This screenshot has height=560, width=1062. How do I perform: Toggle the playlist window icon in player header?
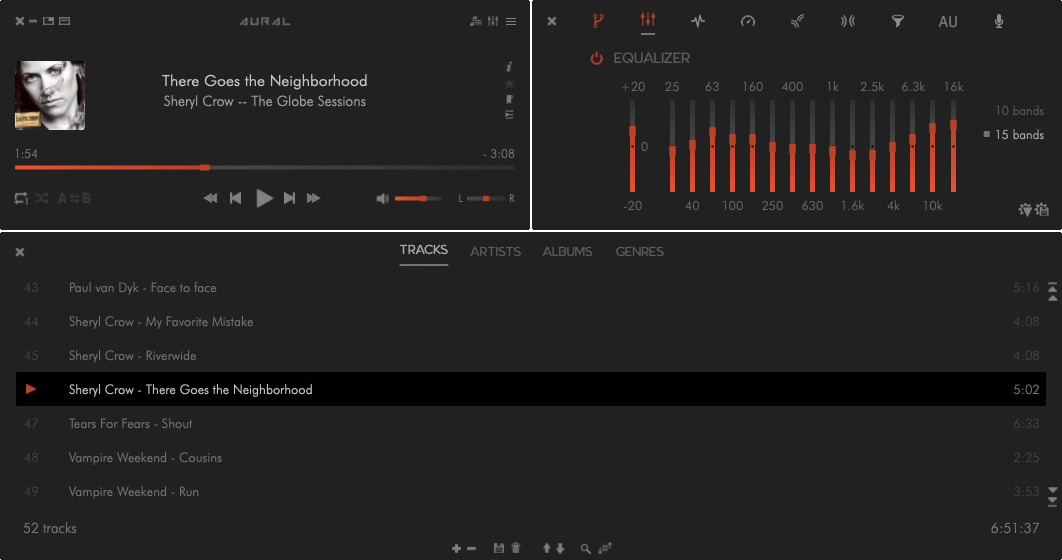pos(475,21)
